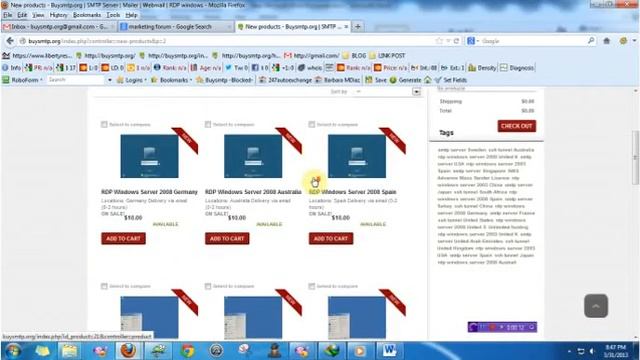Open RDP Windows Server 2008 Spain link
Image resolution: width=640 pixels, height=360 pixels.
point(353,192)
